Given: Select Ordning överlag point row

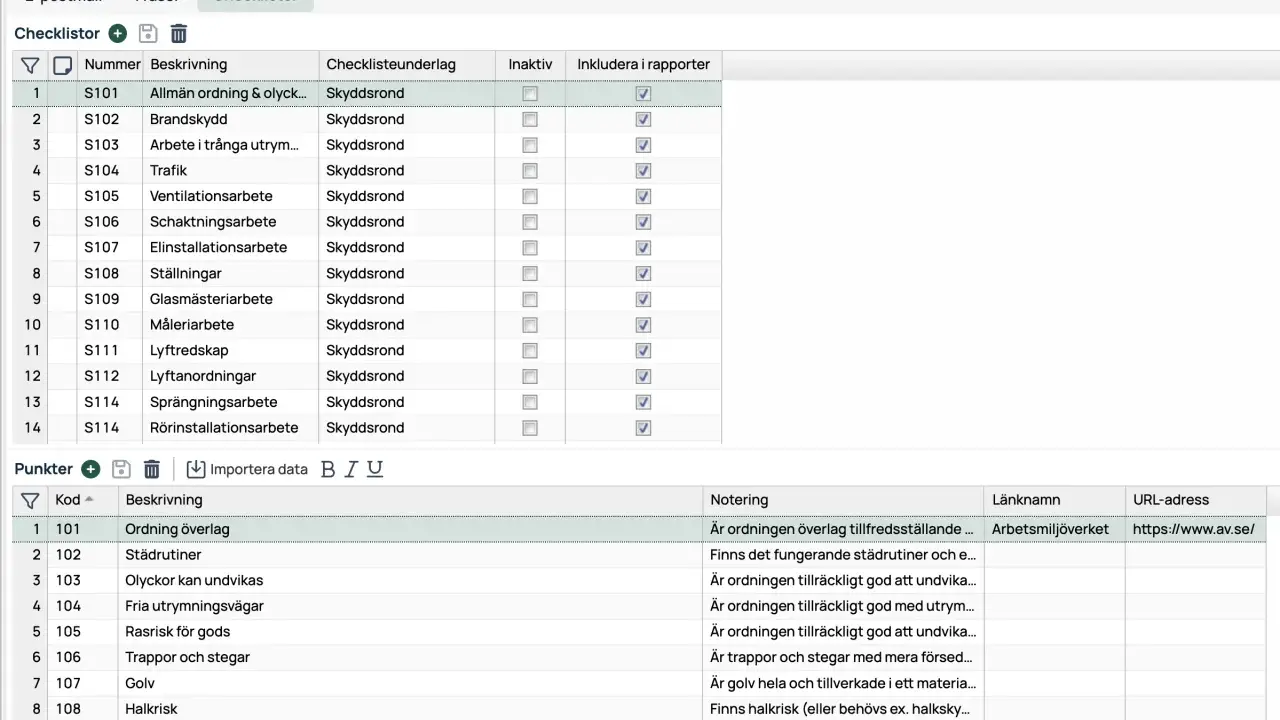Looking at the screenshot, I should point(639,529).
